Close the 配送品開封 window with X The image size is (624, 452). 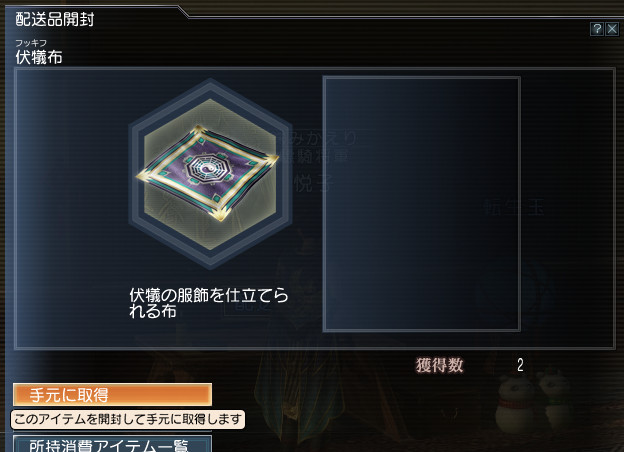tap(612, 29)
